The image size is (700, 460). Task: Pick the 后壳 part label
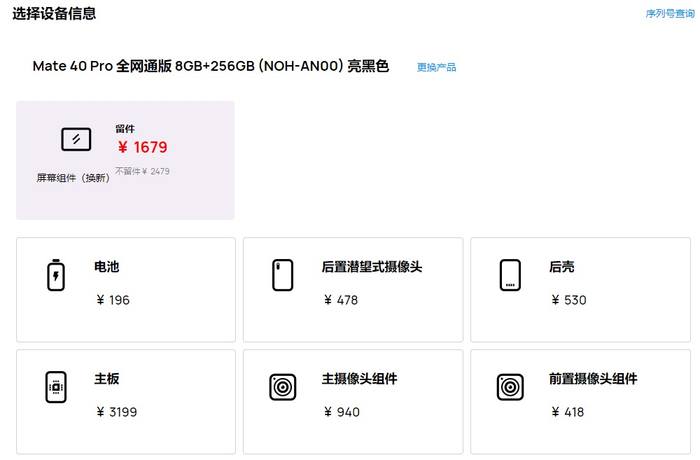(x=562, y=267)
